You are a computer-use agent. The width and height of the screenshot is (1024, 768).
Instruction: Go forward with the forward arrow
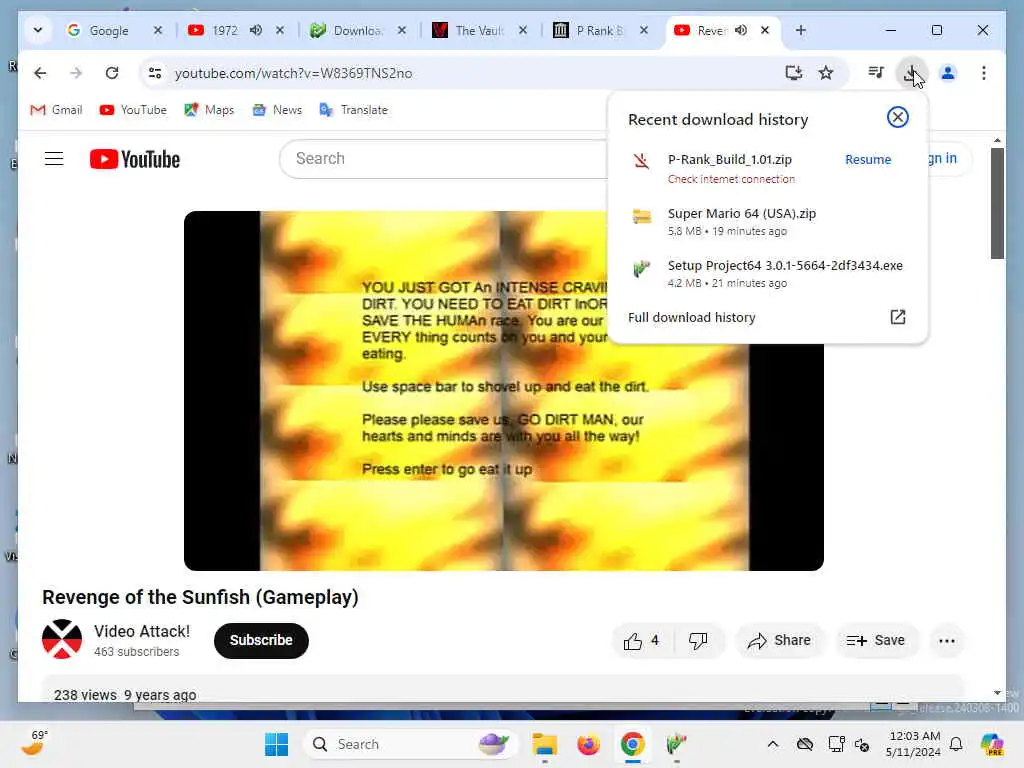[76, 73]
